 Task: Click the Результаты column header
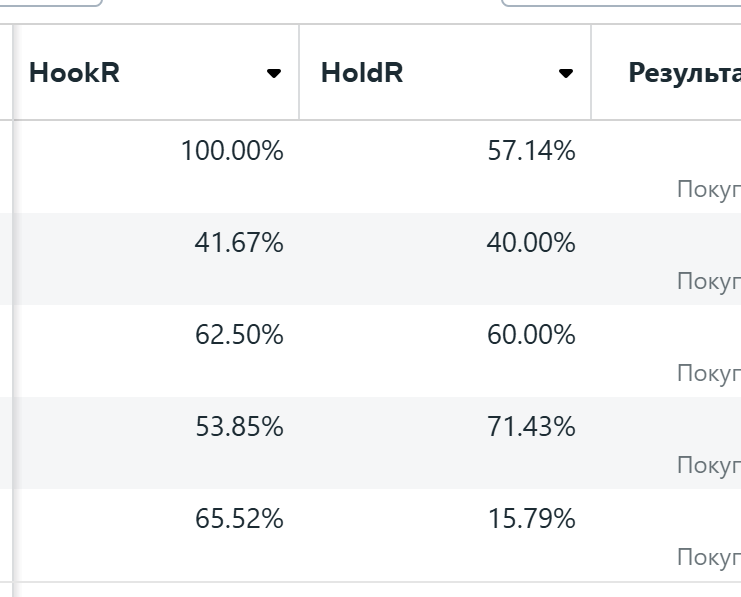(x=684, y=73)
